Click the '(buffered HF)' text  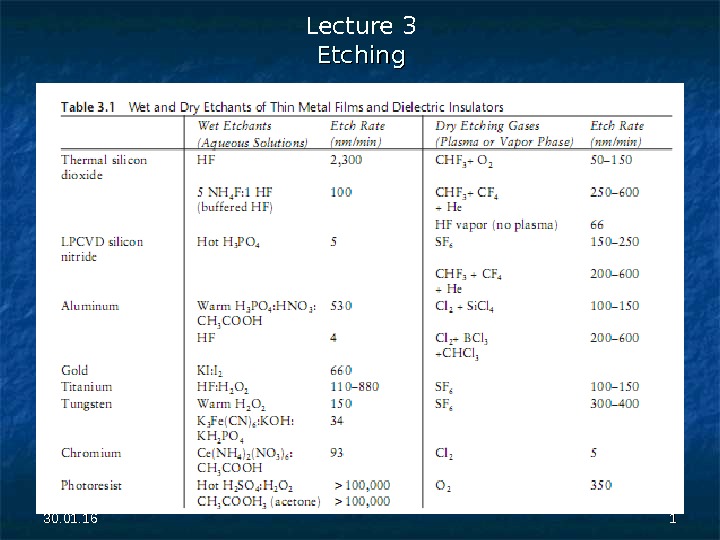235,207
